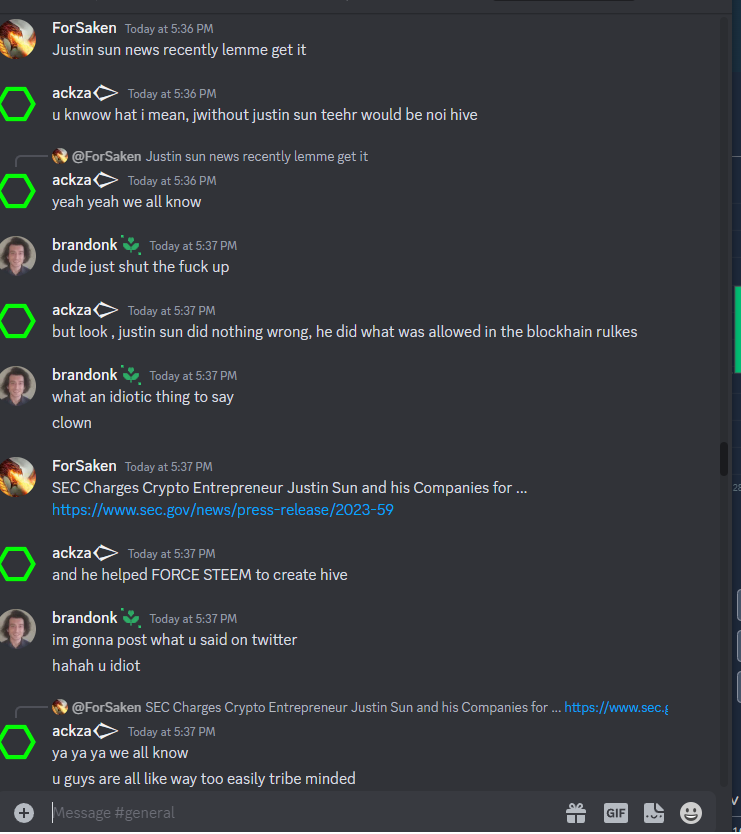Open the truncated sec.gov link in reply preview
The height and width of the screenshot is (834, 741).
point(616,707)
